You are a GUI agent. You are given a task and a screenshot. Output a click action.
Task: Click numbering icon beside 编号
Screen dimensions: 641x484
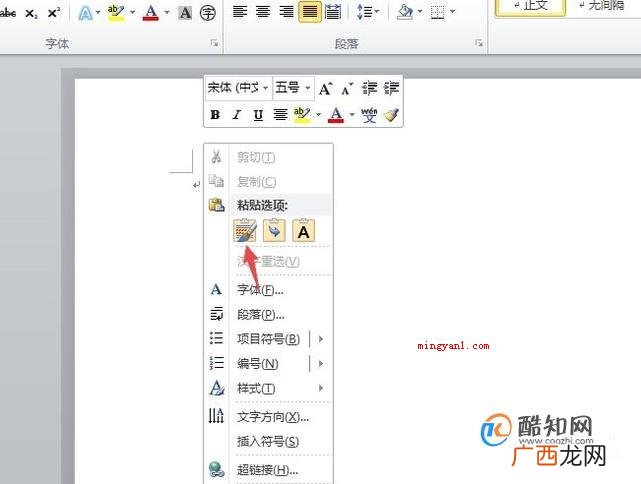click(x=216, y=363)
